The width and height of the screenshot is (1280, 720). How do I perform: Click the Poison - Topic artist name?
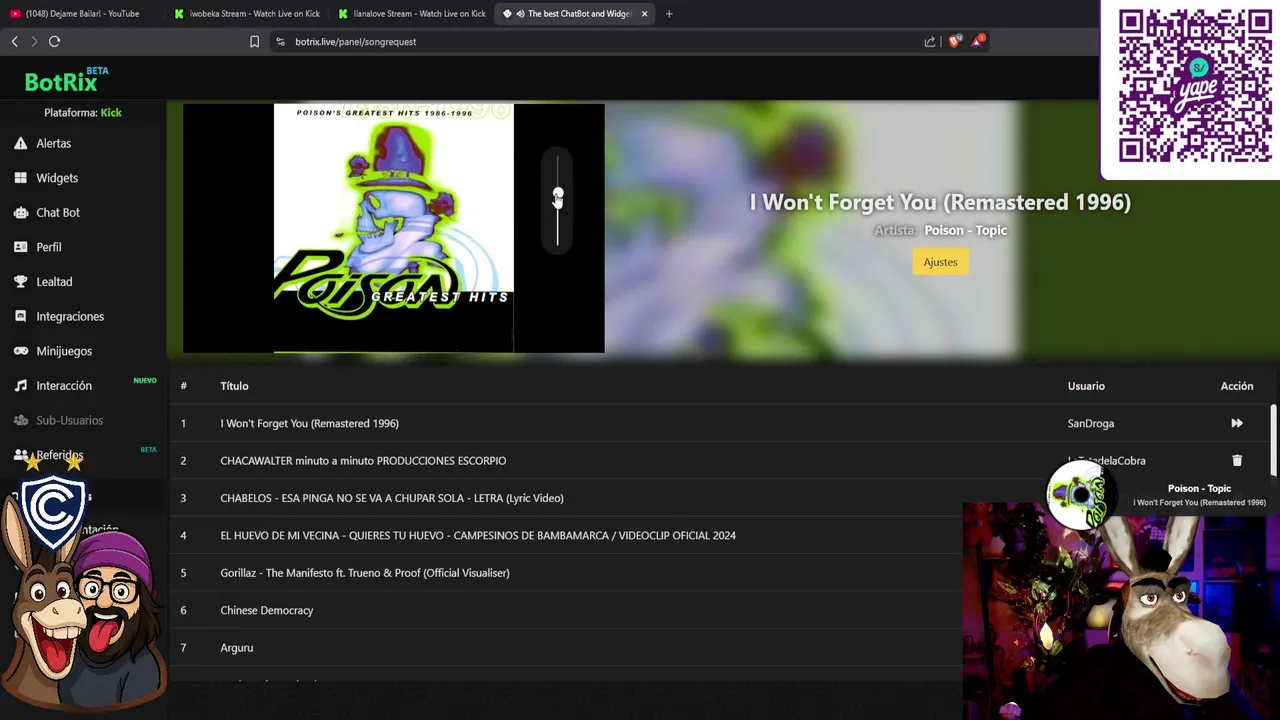[x=965, y=230]
